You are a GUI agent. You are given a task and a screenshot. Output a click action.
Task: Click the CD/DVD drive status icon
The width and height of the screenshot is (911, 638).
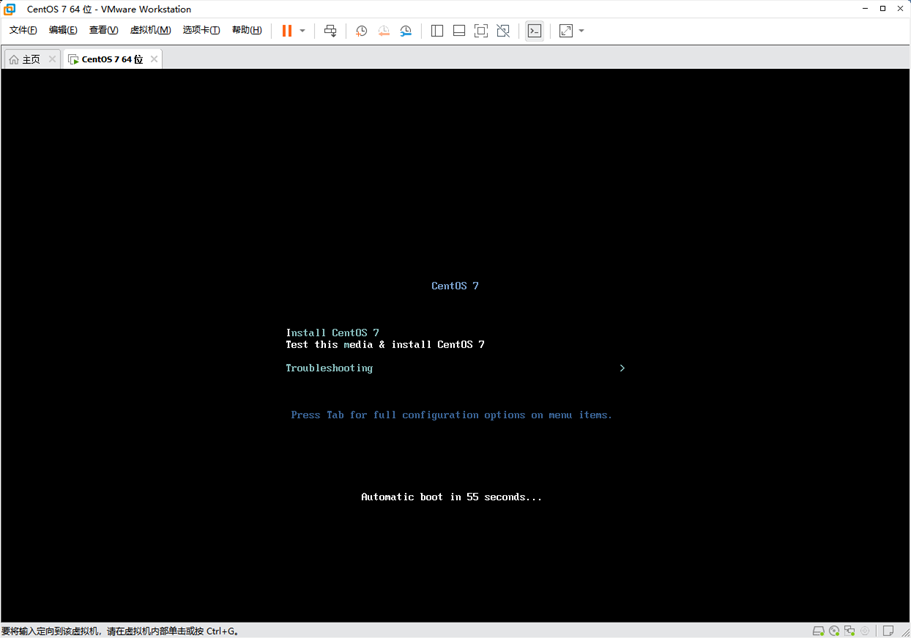(834, 631)
